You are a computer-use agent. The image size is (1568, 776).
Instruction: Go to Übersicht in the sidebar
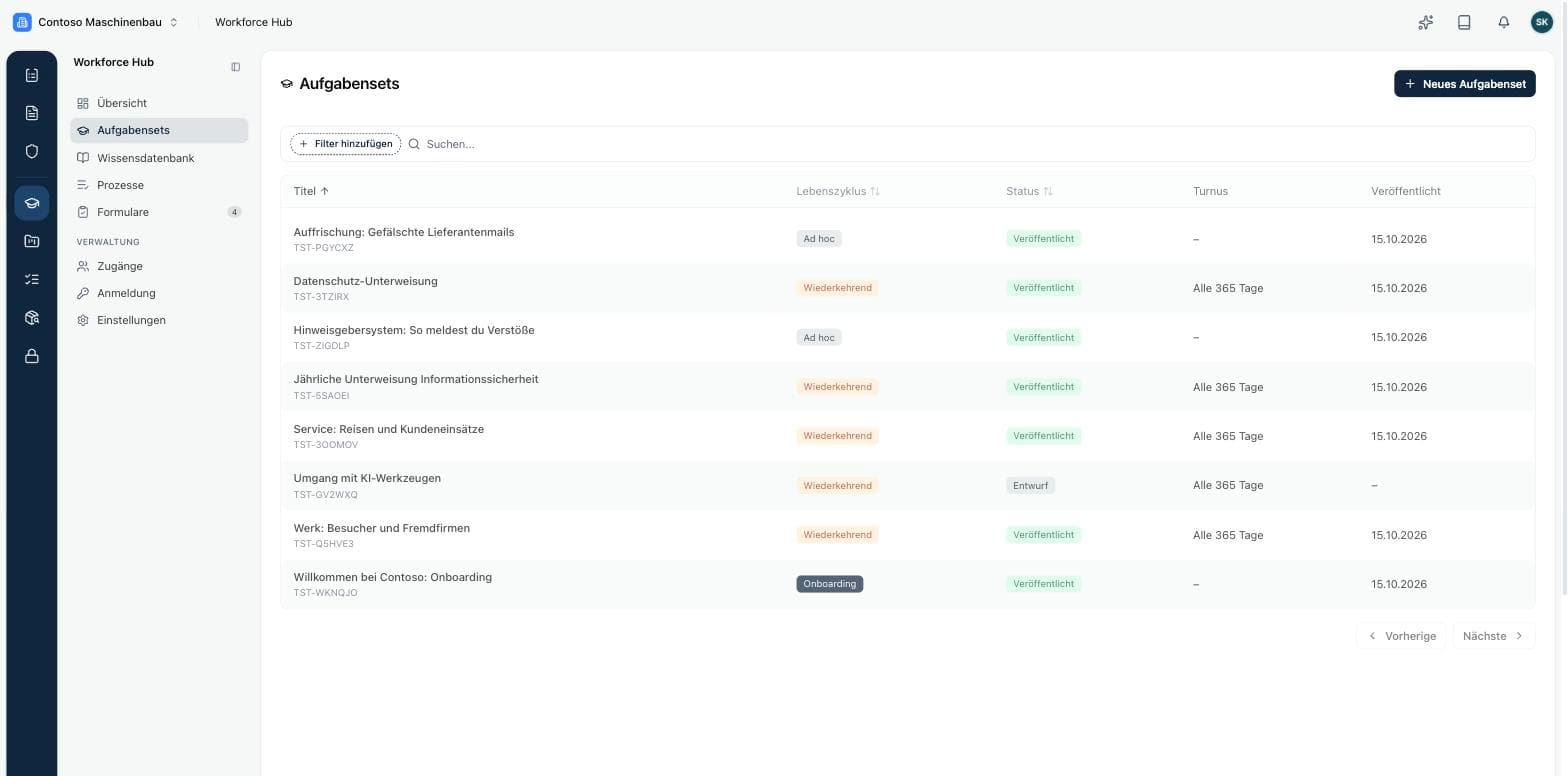click(159, 103)
